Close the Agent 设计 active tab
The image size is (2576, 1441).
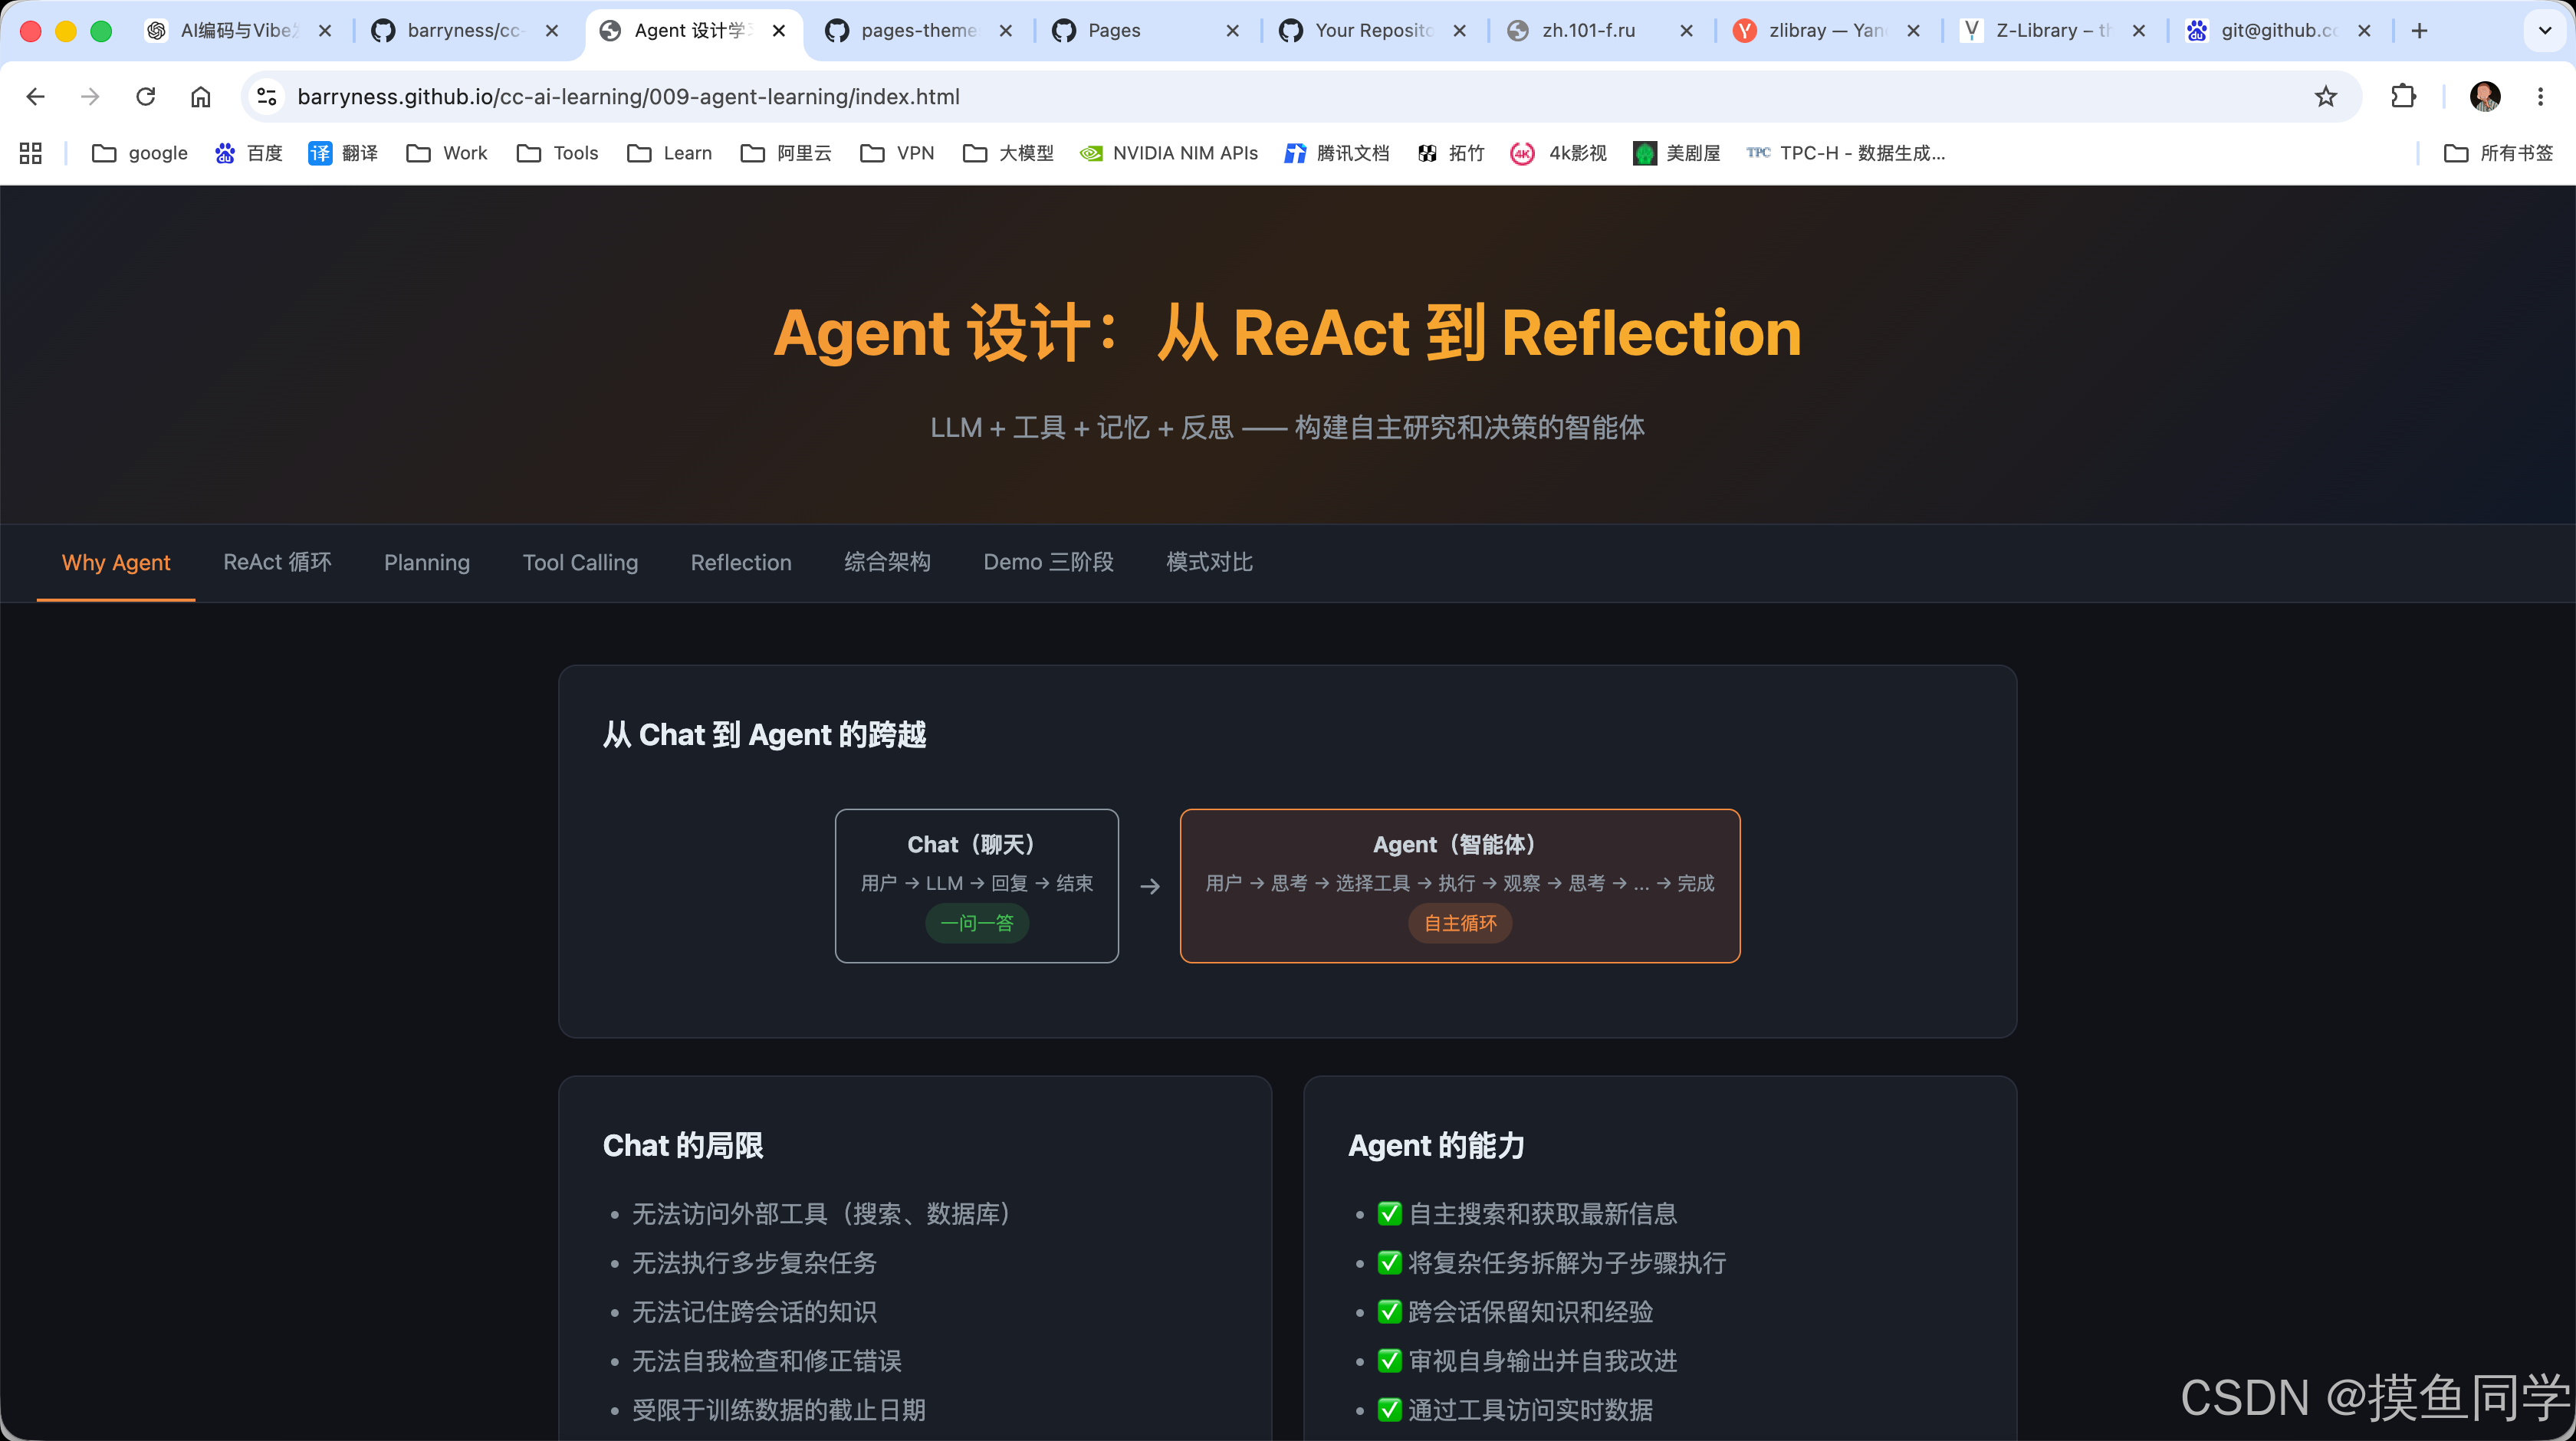(x=779, y=31)
